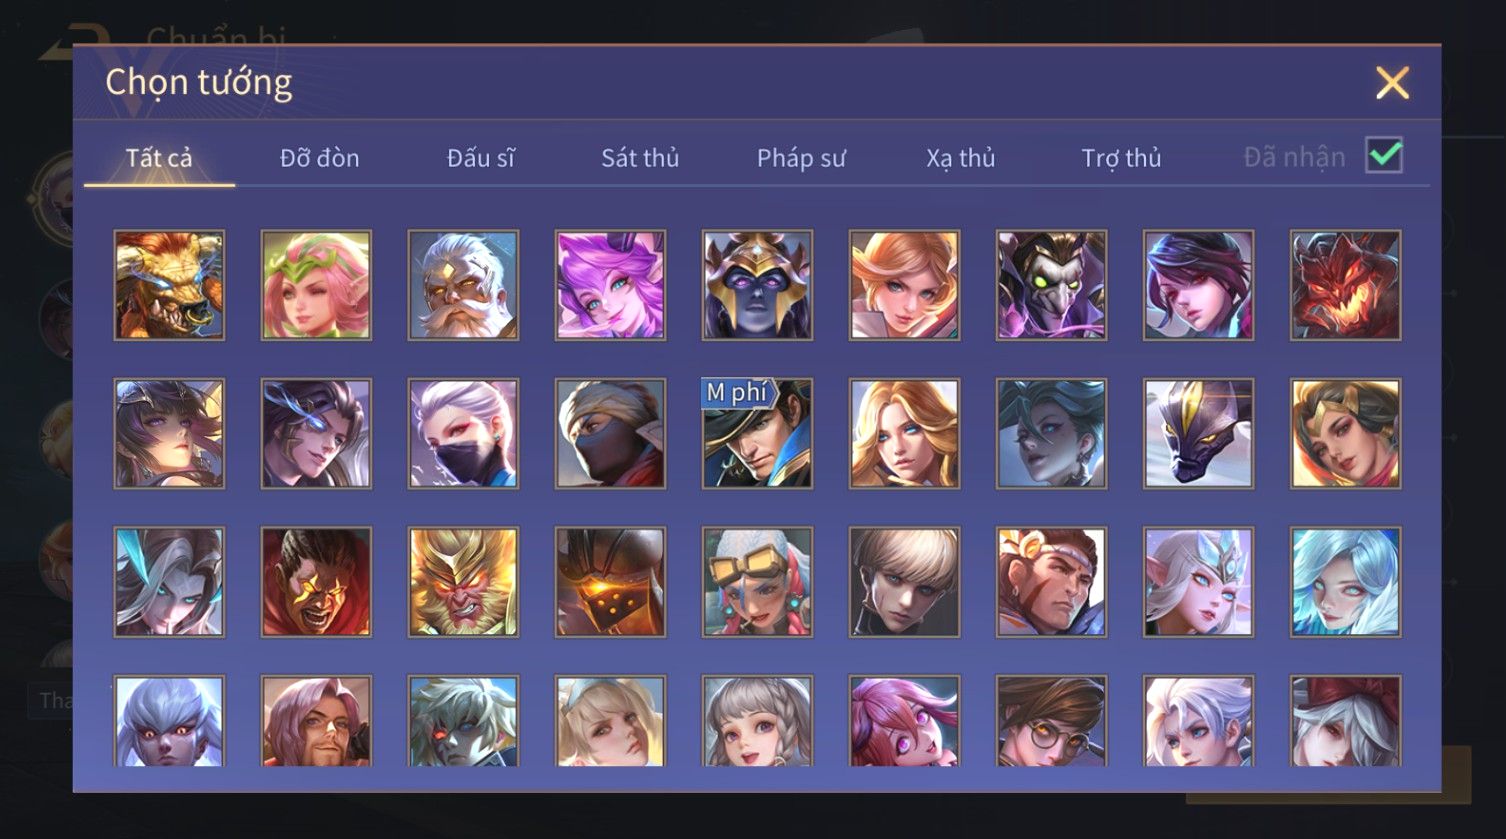
Task: Pick the brown-haired hero with round glasses
Action: click(x=1051, y=721)
